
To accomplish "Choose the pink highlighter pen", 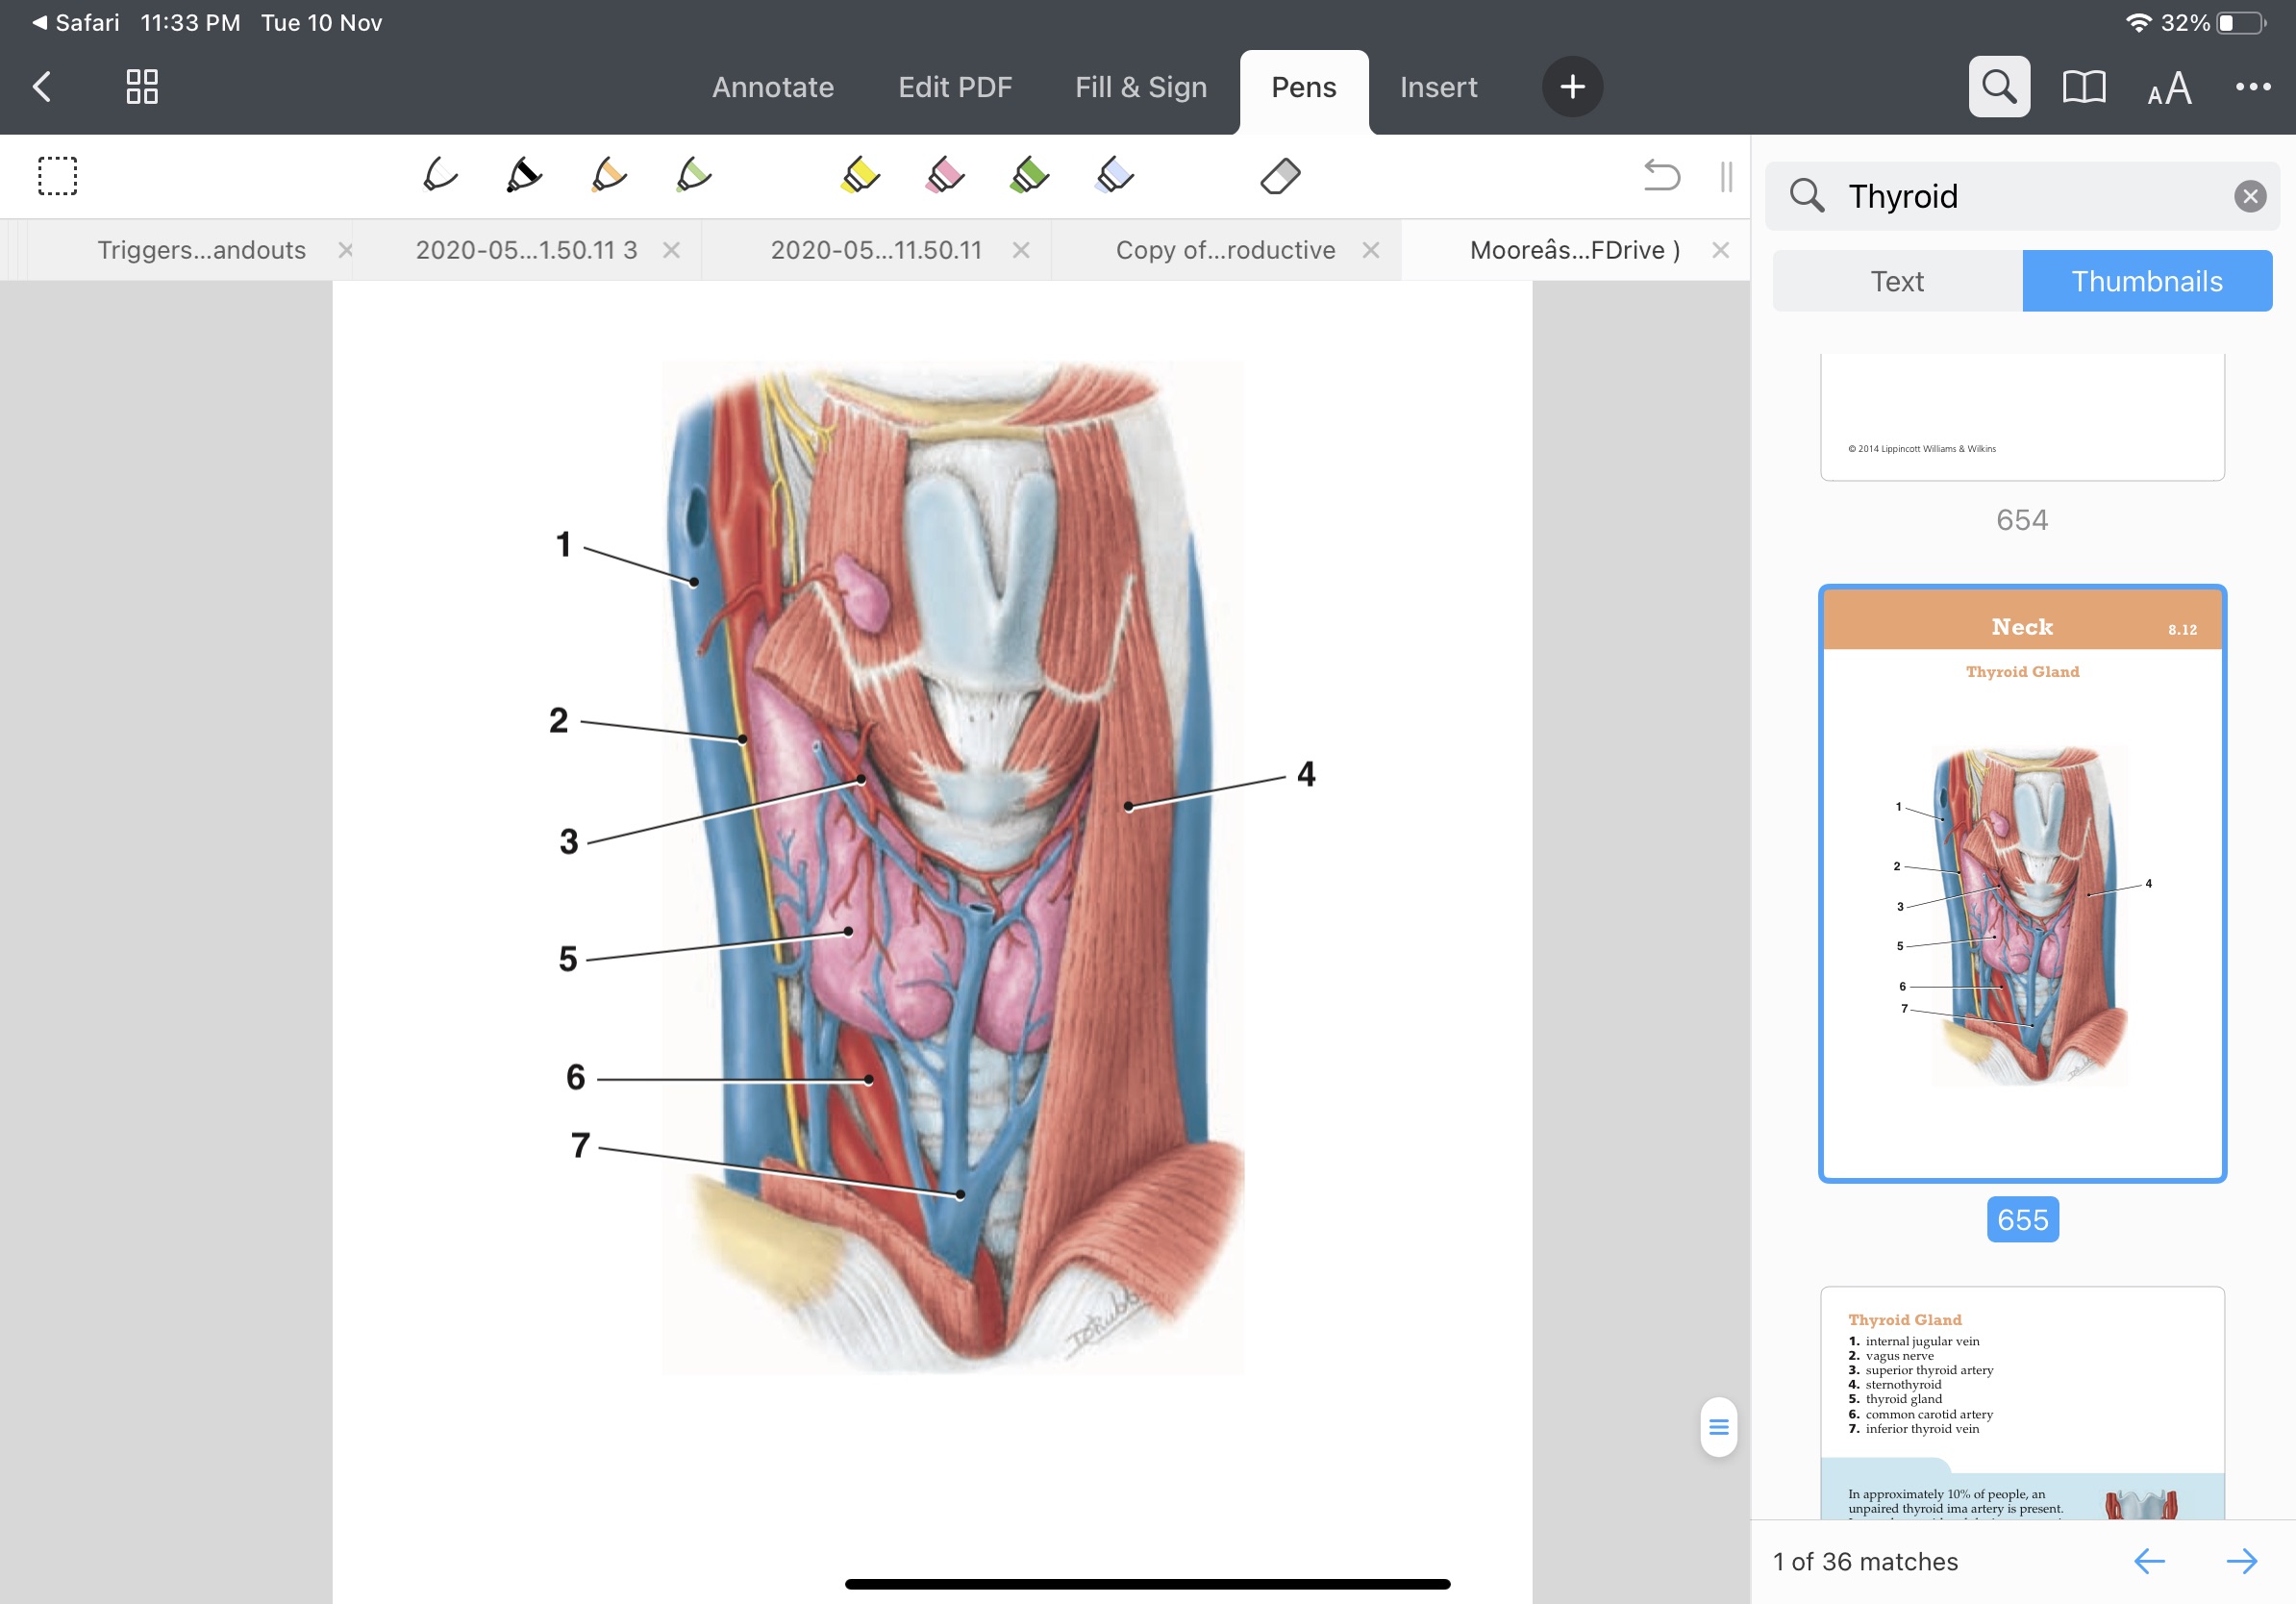I will click(x=944, y=176).
